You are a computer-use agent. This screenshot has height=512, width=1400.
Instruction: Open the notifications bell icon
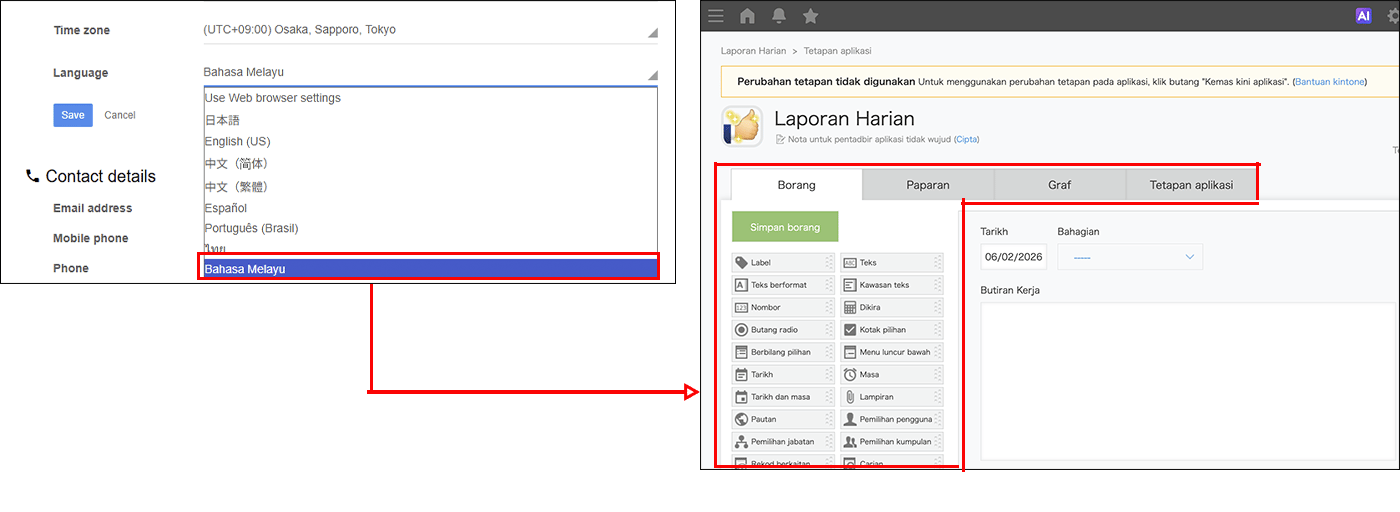click(x=778, y=15)
